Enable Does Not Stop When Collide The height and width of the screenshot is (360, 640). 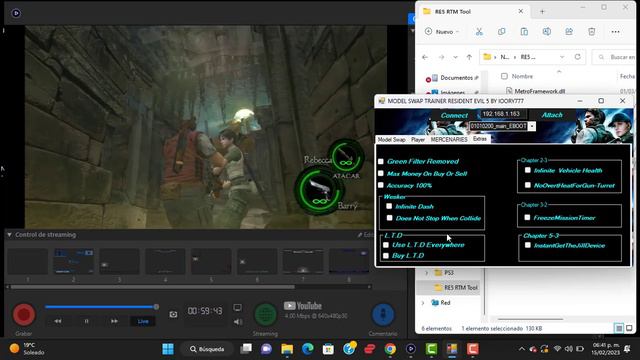[389, 218]
